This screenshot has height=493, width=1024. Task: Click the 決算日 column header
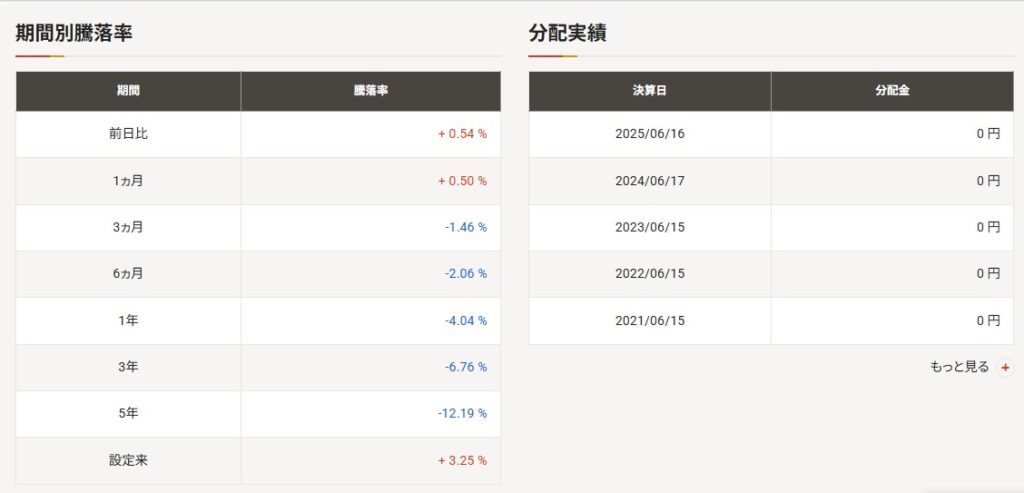[650, 91]
